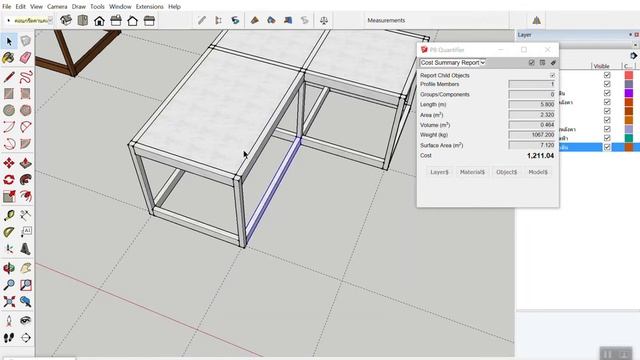Click the table icon in PB Quantifier header
The image size is (640, 360).
click(542, 62)
